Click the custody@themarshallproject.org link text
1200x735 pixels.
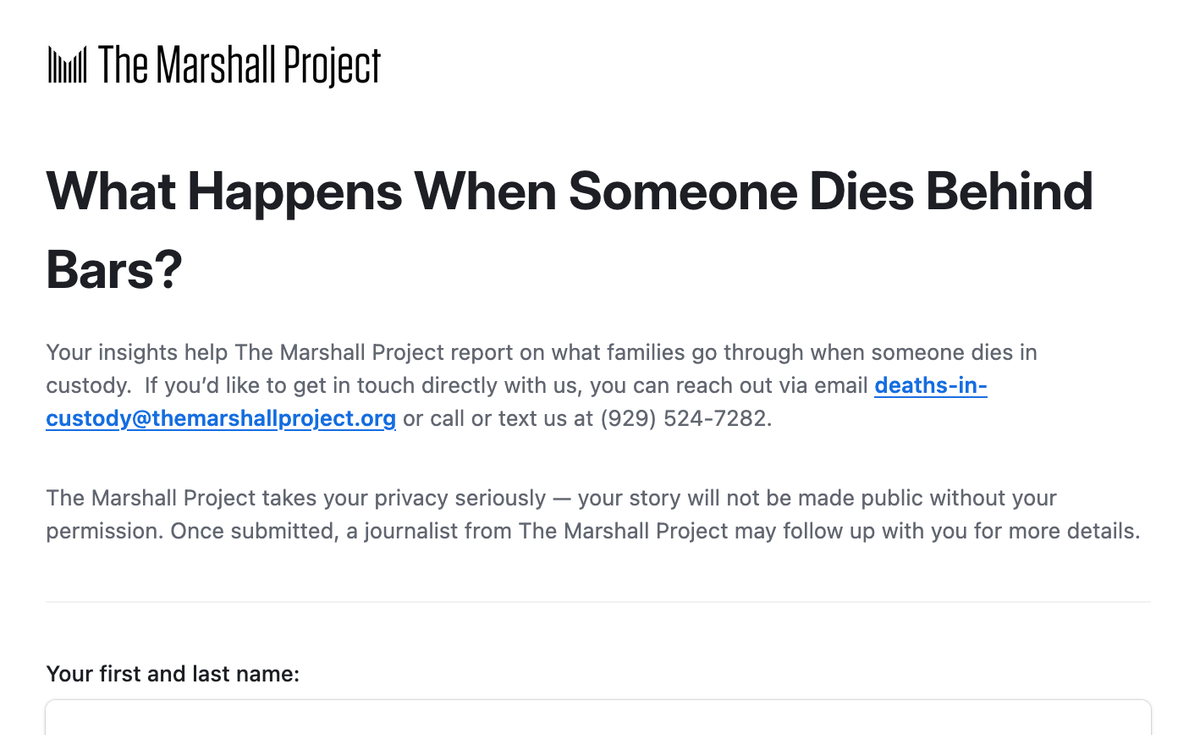(x=221, y=418)
